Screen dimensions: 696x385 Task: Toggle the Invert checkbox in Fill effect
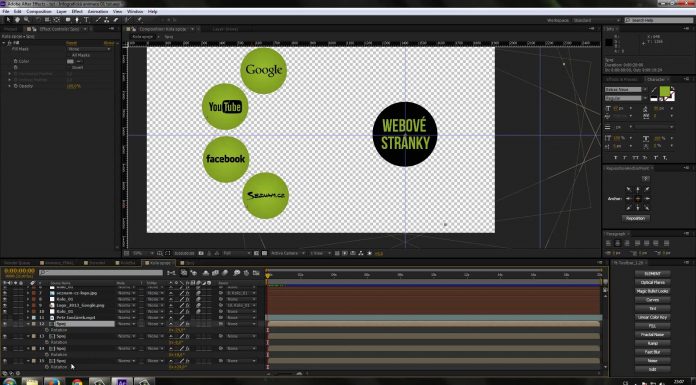click(x=68, y=67)
